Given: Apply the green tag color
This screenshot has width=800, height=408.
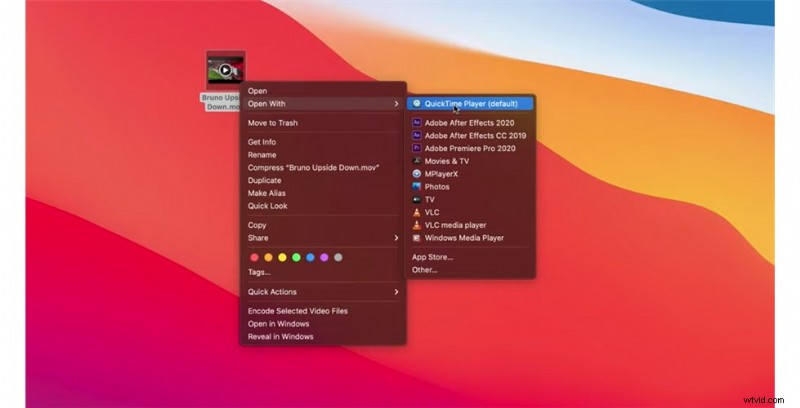Looking at the screenshot, I should point(296,258).
